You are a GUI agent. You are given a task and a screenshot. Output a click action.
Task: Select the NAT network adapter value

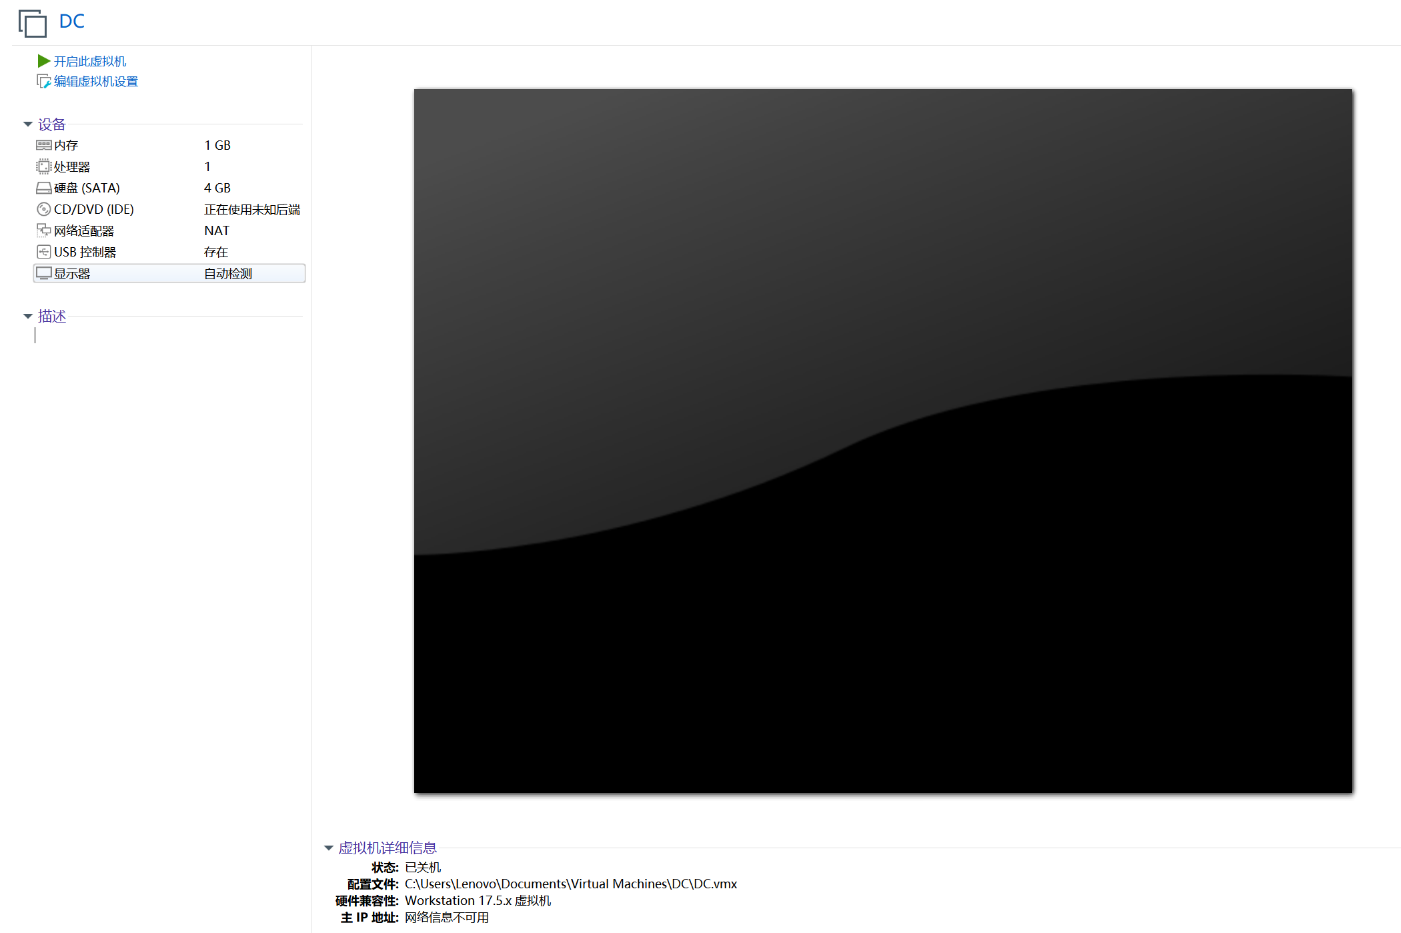pos(216,230)
